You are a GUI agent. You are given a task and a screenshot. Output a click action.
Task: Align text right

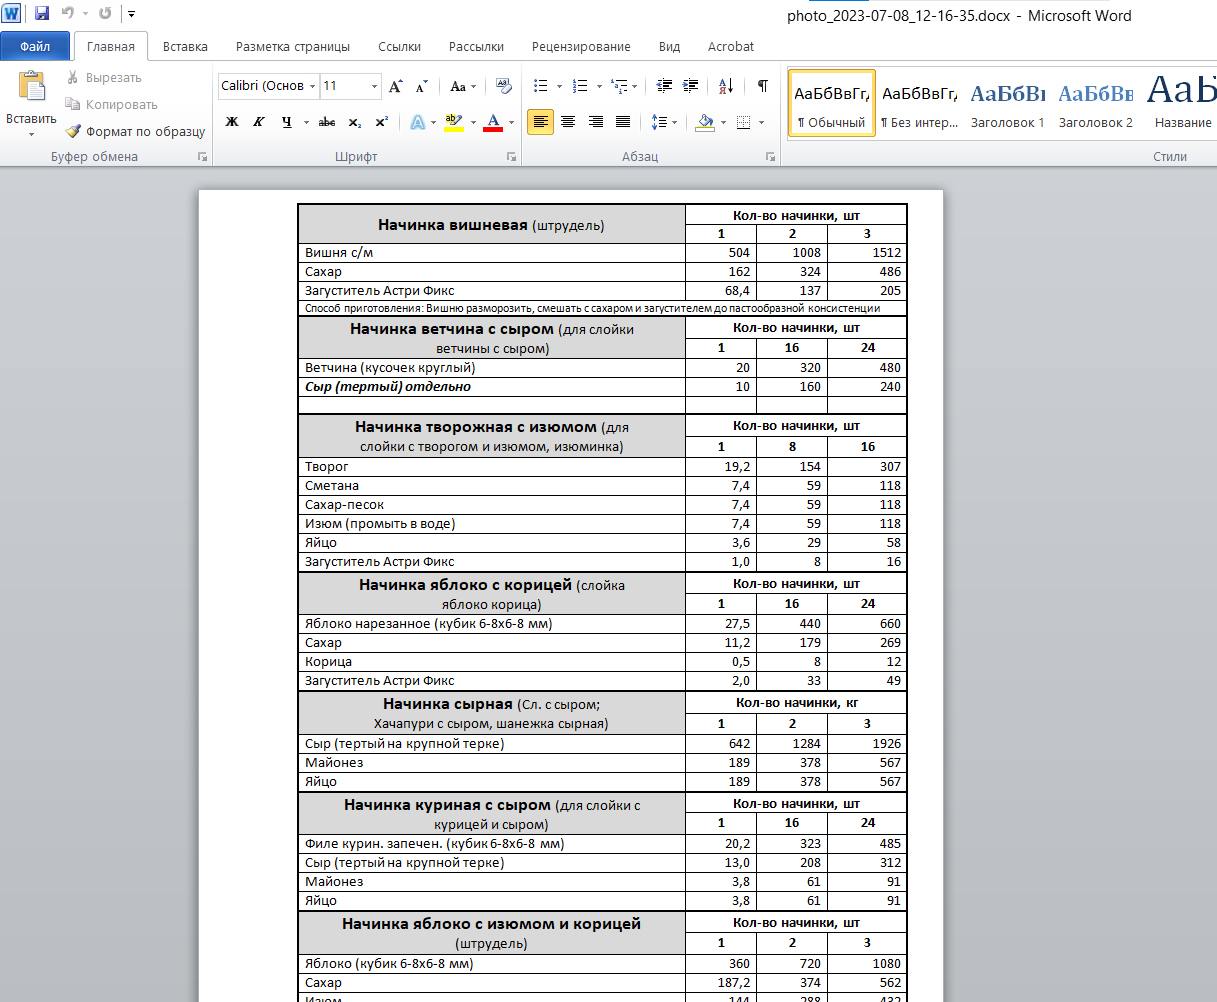[595, 122]
